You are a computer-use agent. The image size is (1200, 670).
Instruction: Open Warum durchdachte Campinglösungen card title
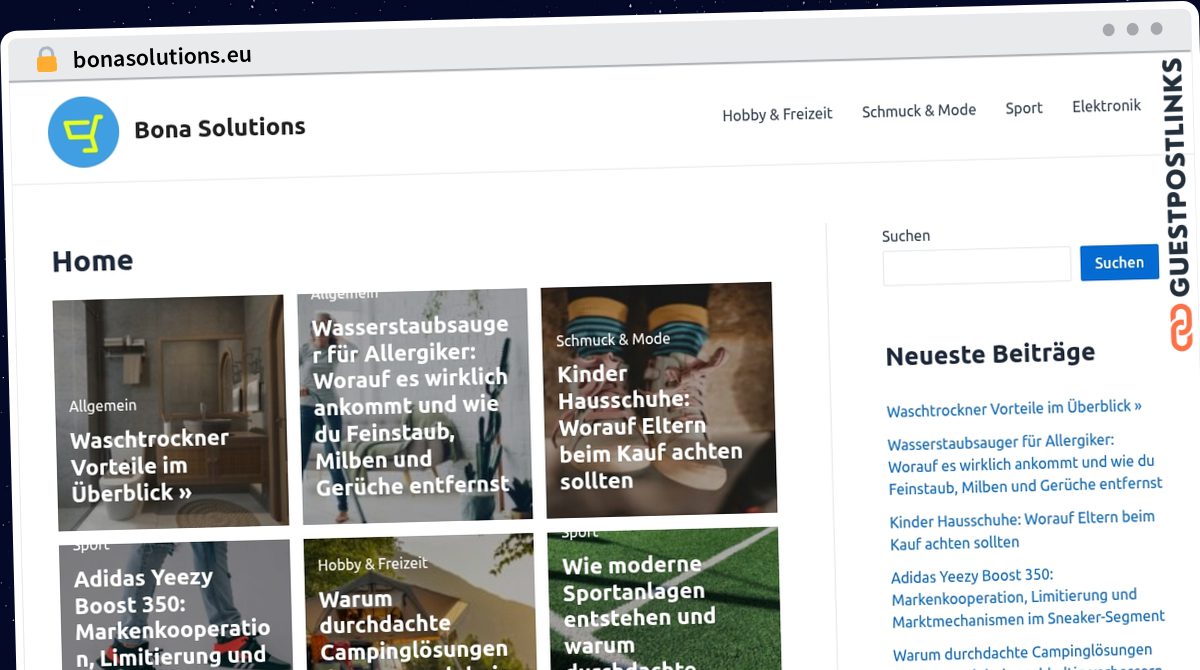tap(414, 626)
